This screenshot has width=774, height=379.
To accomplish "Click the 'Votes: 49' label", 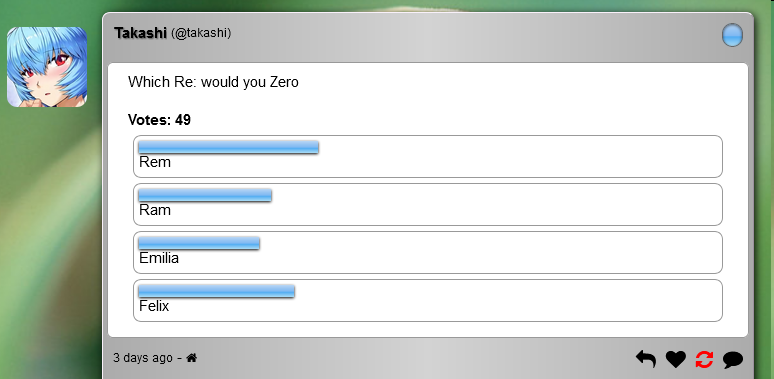I will point(159,120).
